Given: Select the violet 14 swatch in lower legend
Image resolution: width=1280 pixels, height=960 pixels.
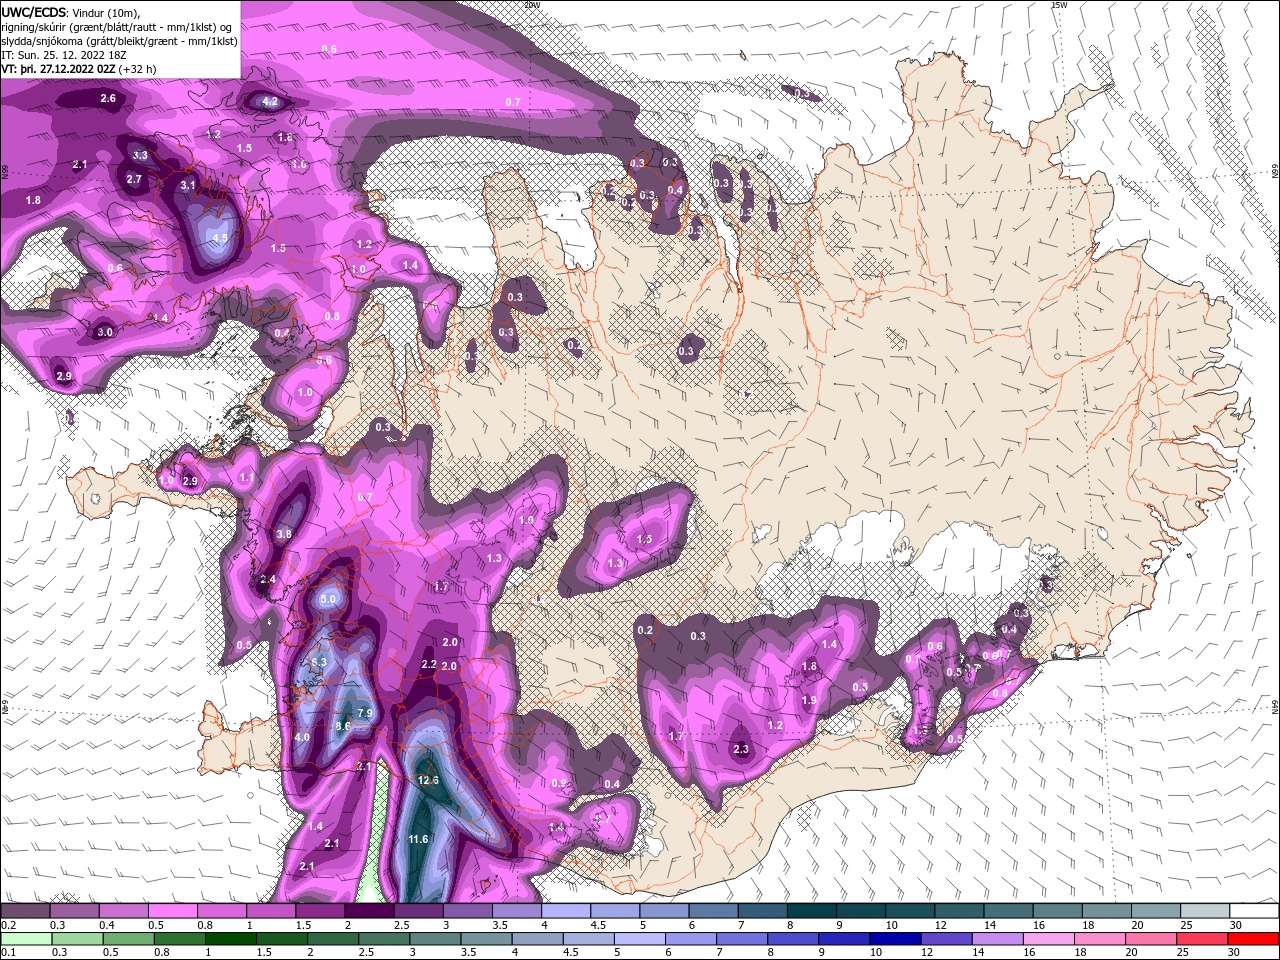Looking at the screenshot, I should pos(996,939).
